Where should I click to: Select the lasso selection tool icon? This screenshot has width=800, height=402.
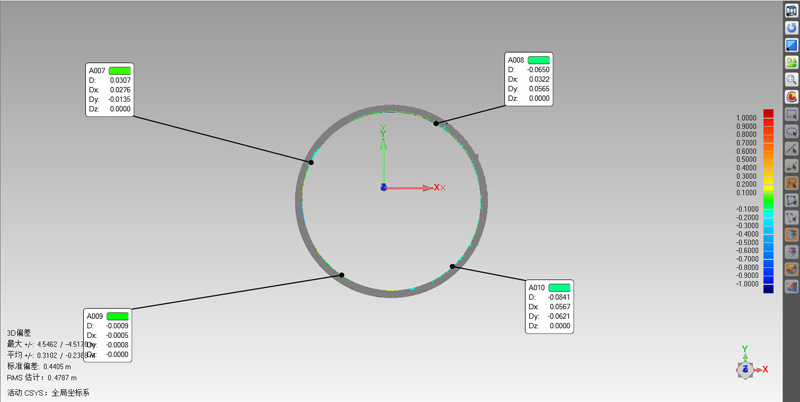pyautogui.click(x=791, y=132)
